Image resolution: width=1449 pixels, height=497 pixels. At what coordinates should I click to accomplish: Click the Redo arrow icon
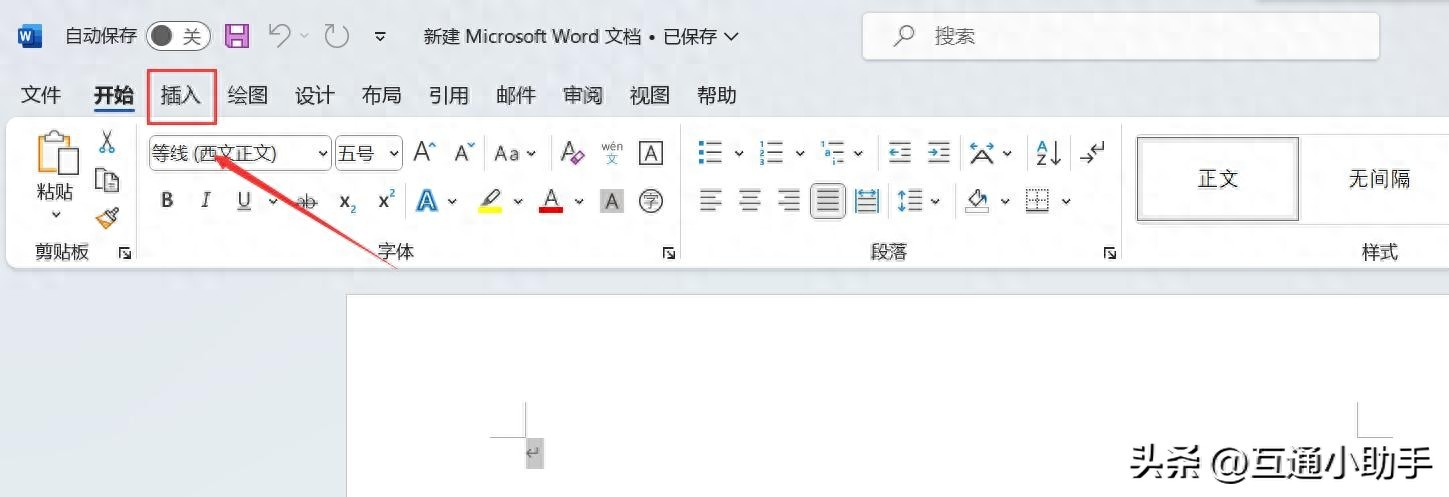(337, 37)
